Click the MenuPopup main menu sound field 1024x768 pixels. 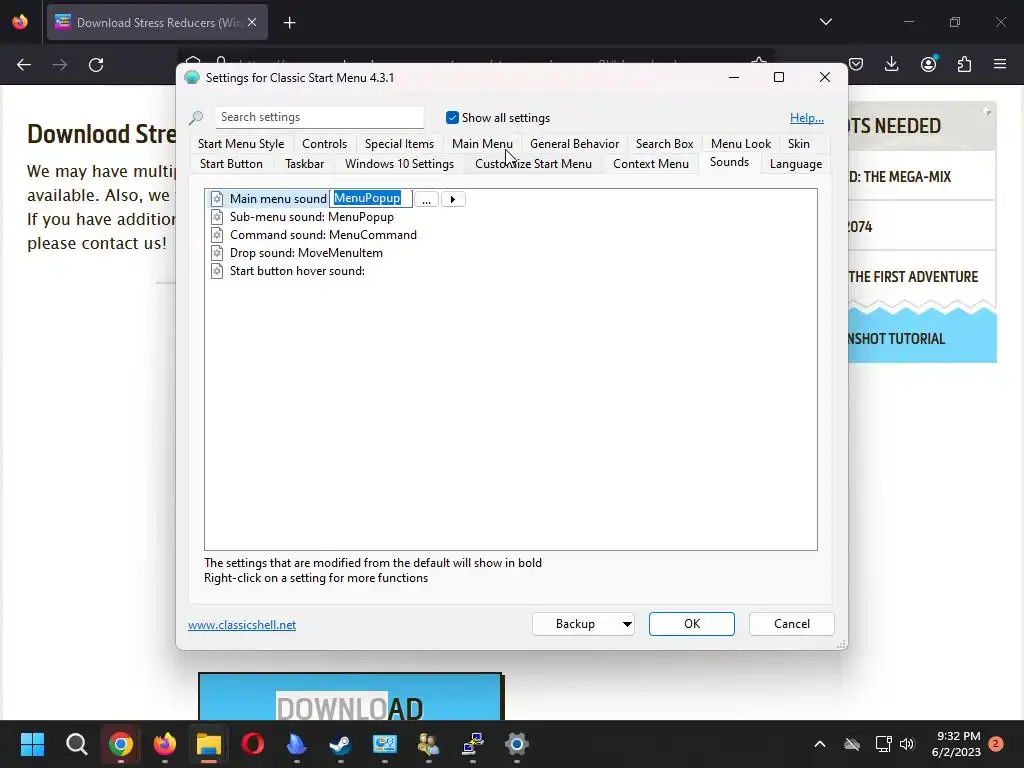[x=371, y=199]
